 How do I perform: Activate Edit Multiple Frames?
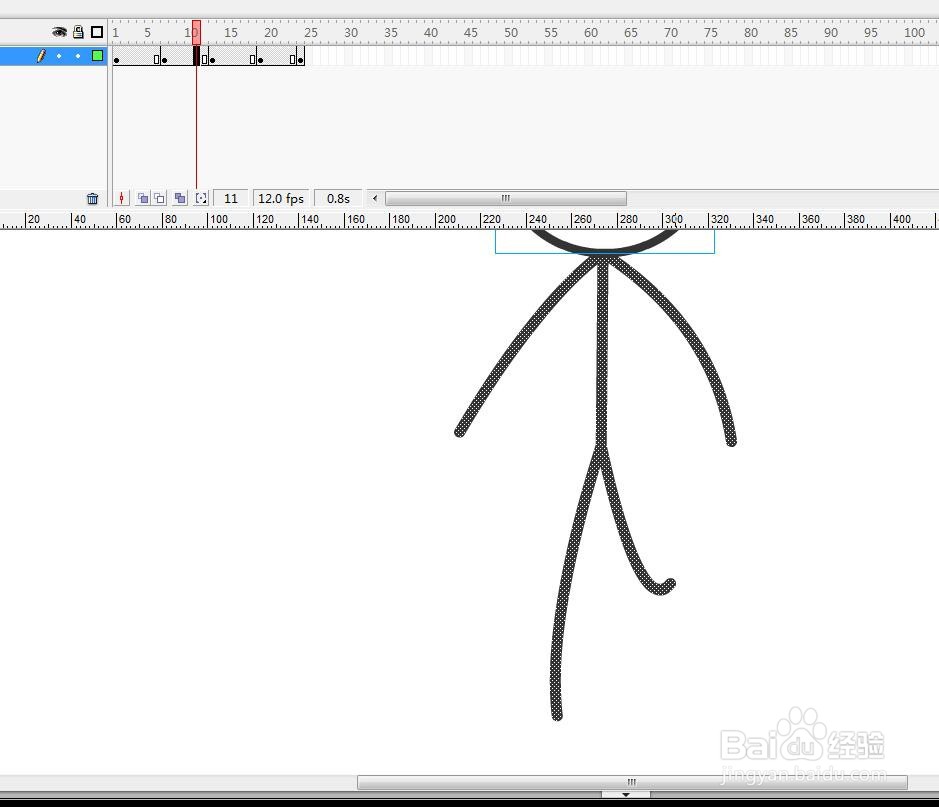click(x=180, y=198)
